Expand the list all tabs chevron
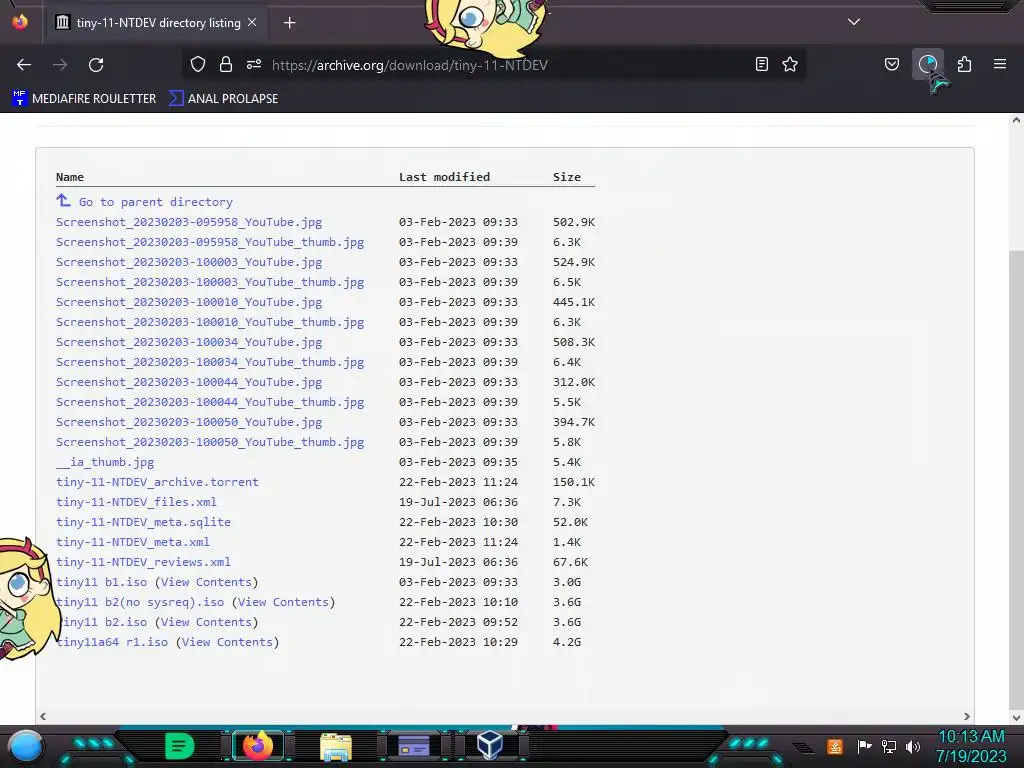The image size is (1024, 768). [x=854, y=22]
